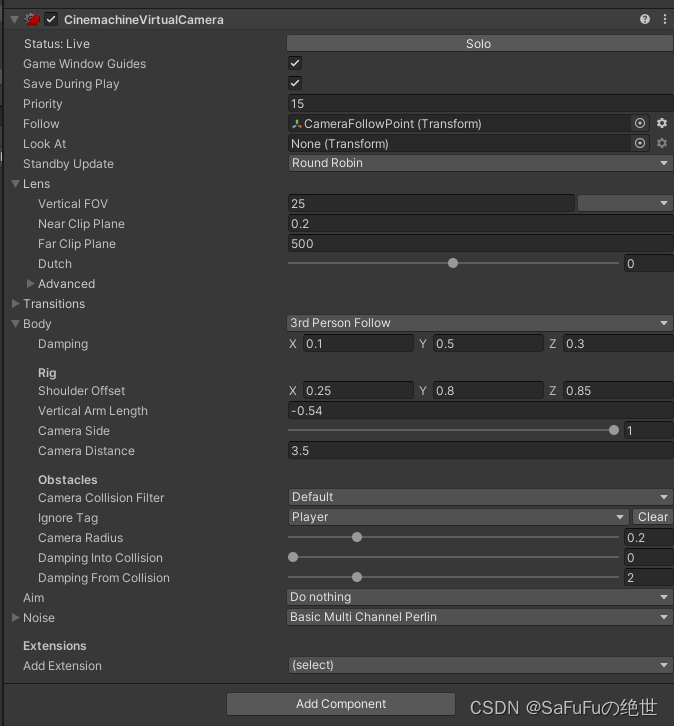Change the Body 3rd Person Follow dropdown
This screenshot has height=726, width=674.
tap(480, 323)
